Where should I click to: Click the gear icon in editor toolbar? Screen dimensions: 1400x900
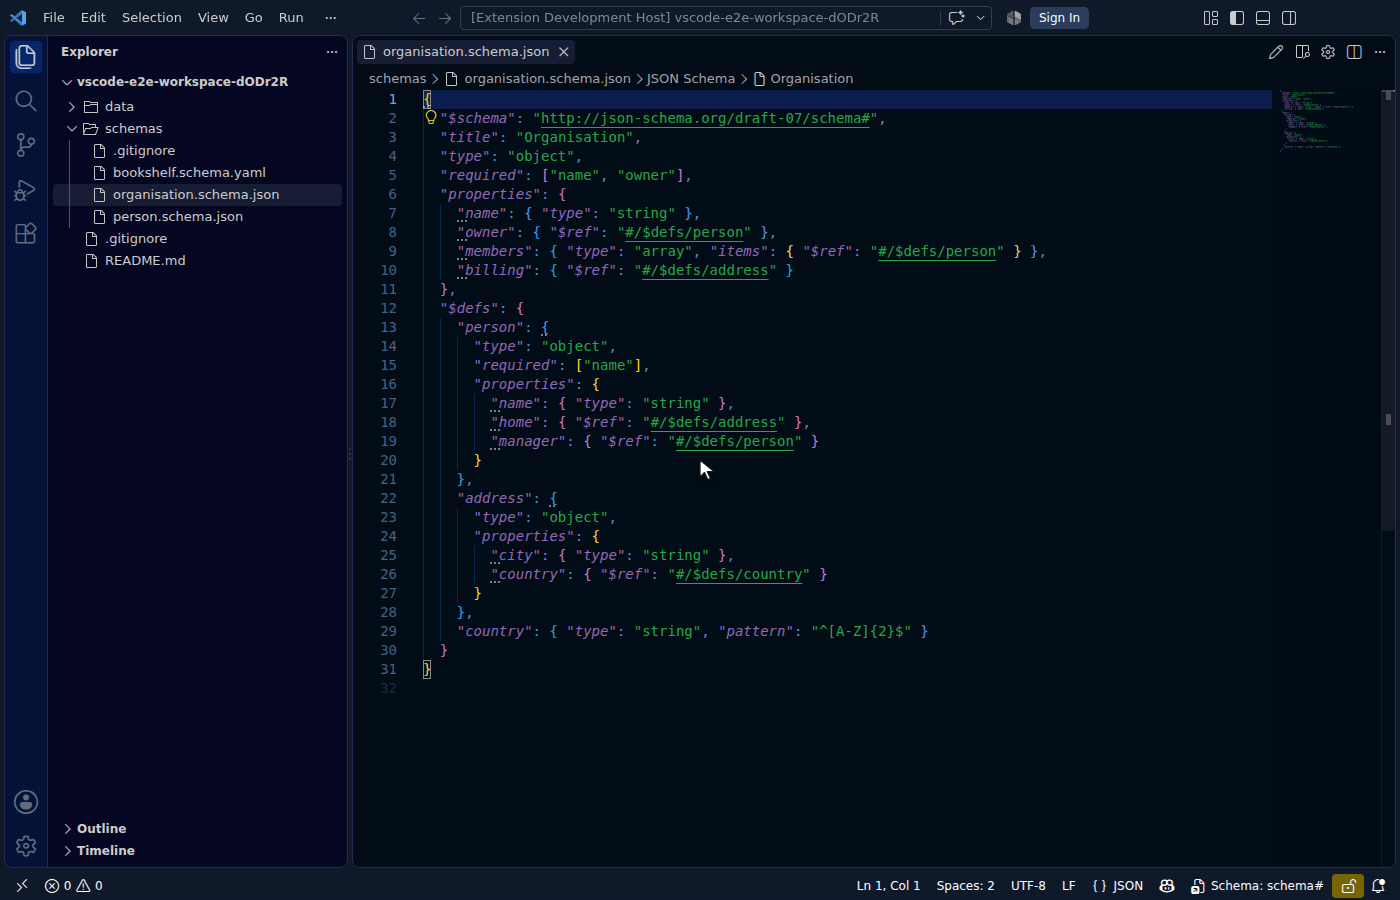1328,52
